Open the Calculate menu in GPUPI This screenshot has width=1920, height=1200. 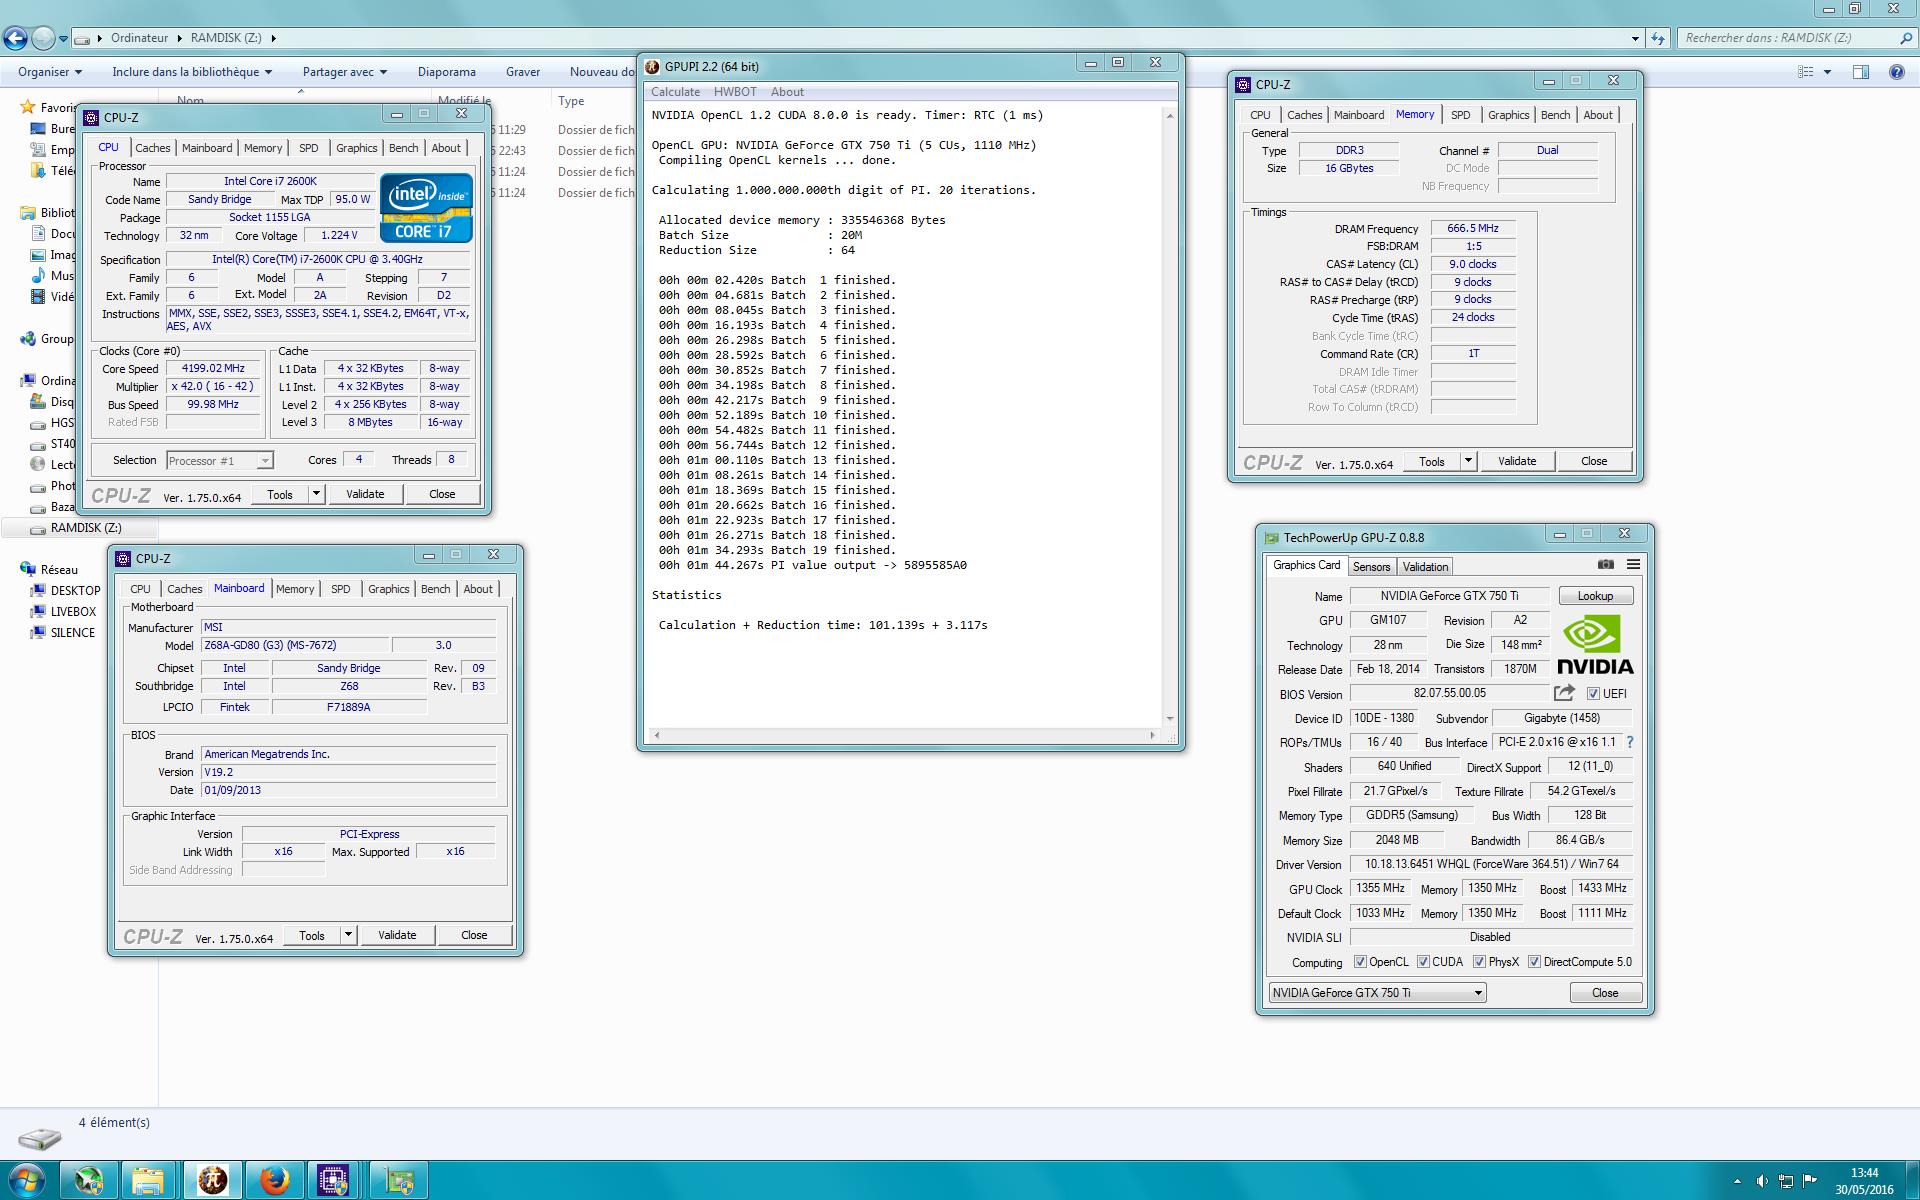(675, 92)
